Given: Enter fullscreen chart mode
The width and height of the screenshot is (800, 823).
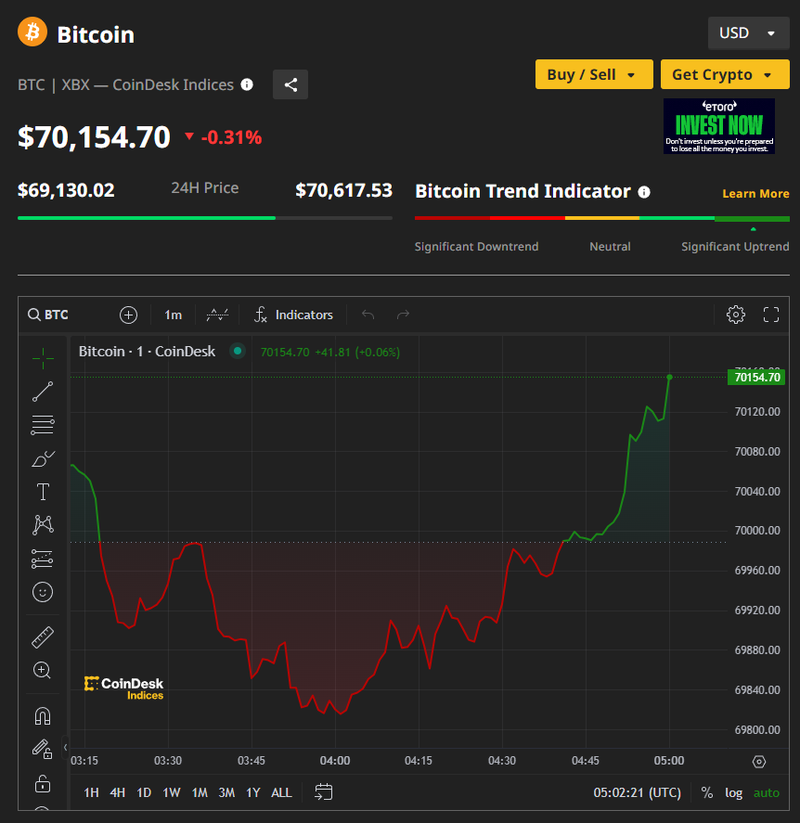Looking at the screenshot, I should [x=771, y=315].
